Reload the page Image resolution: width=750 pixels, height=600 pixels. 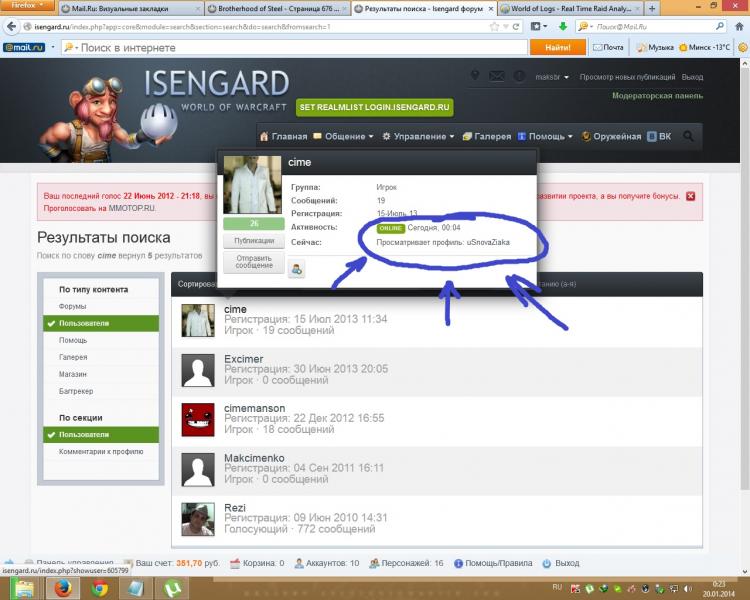(x=516, y=27)
